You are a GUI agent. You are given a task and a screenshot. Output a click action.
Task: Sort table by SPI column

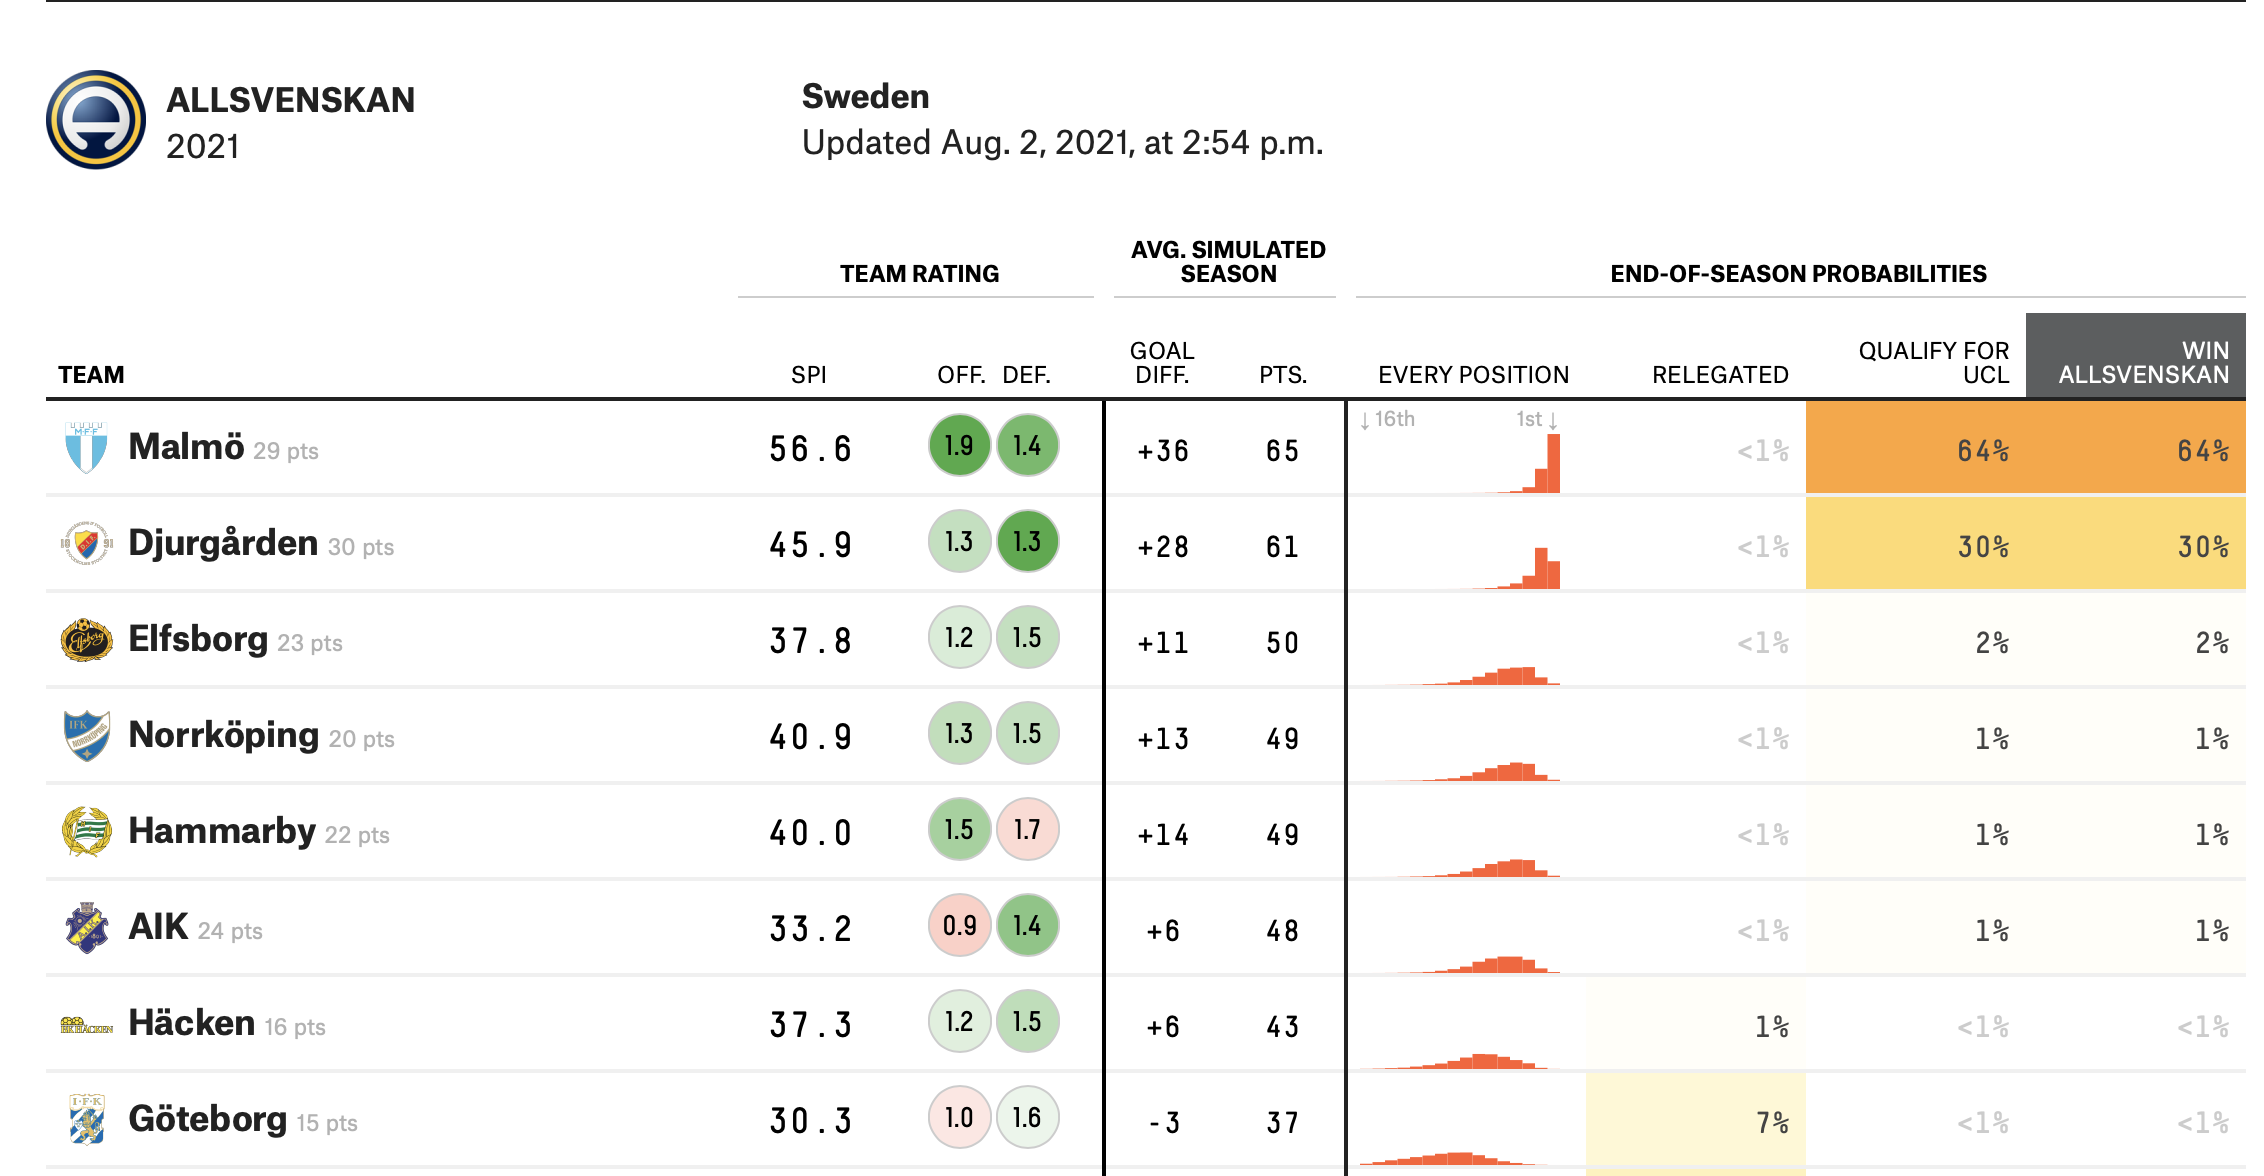(808, 375)
